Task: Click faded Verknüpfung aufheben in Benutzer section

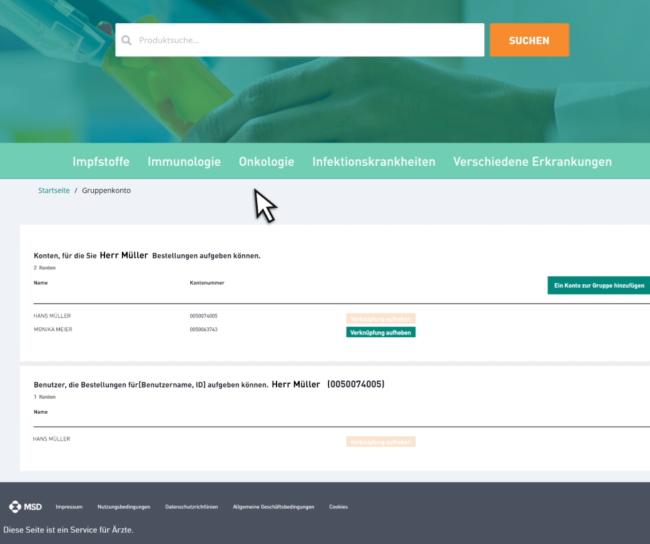Action: [380, 441]
